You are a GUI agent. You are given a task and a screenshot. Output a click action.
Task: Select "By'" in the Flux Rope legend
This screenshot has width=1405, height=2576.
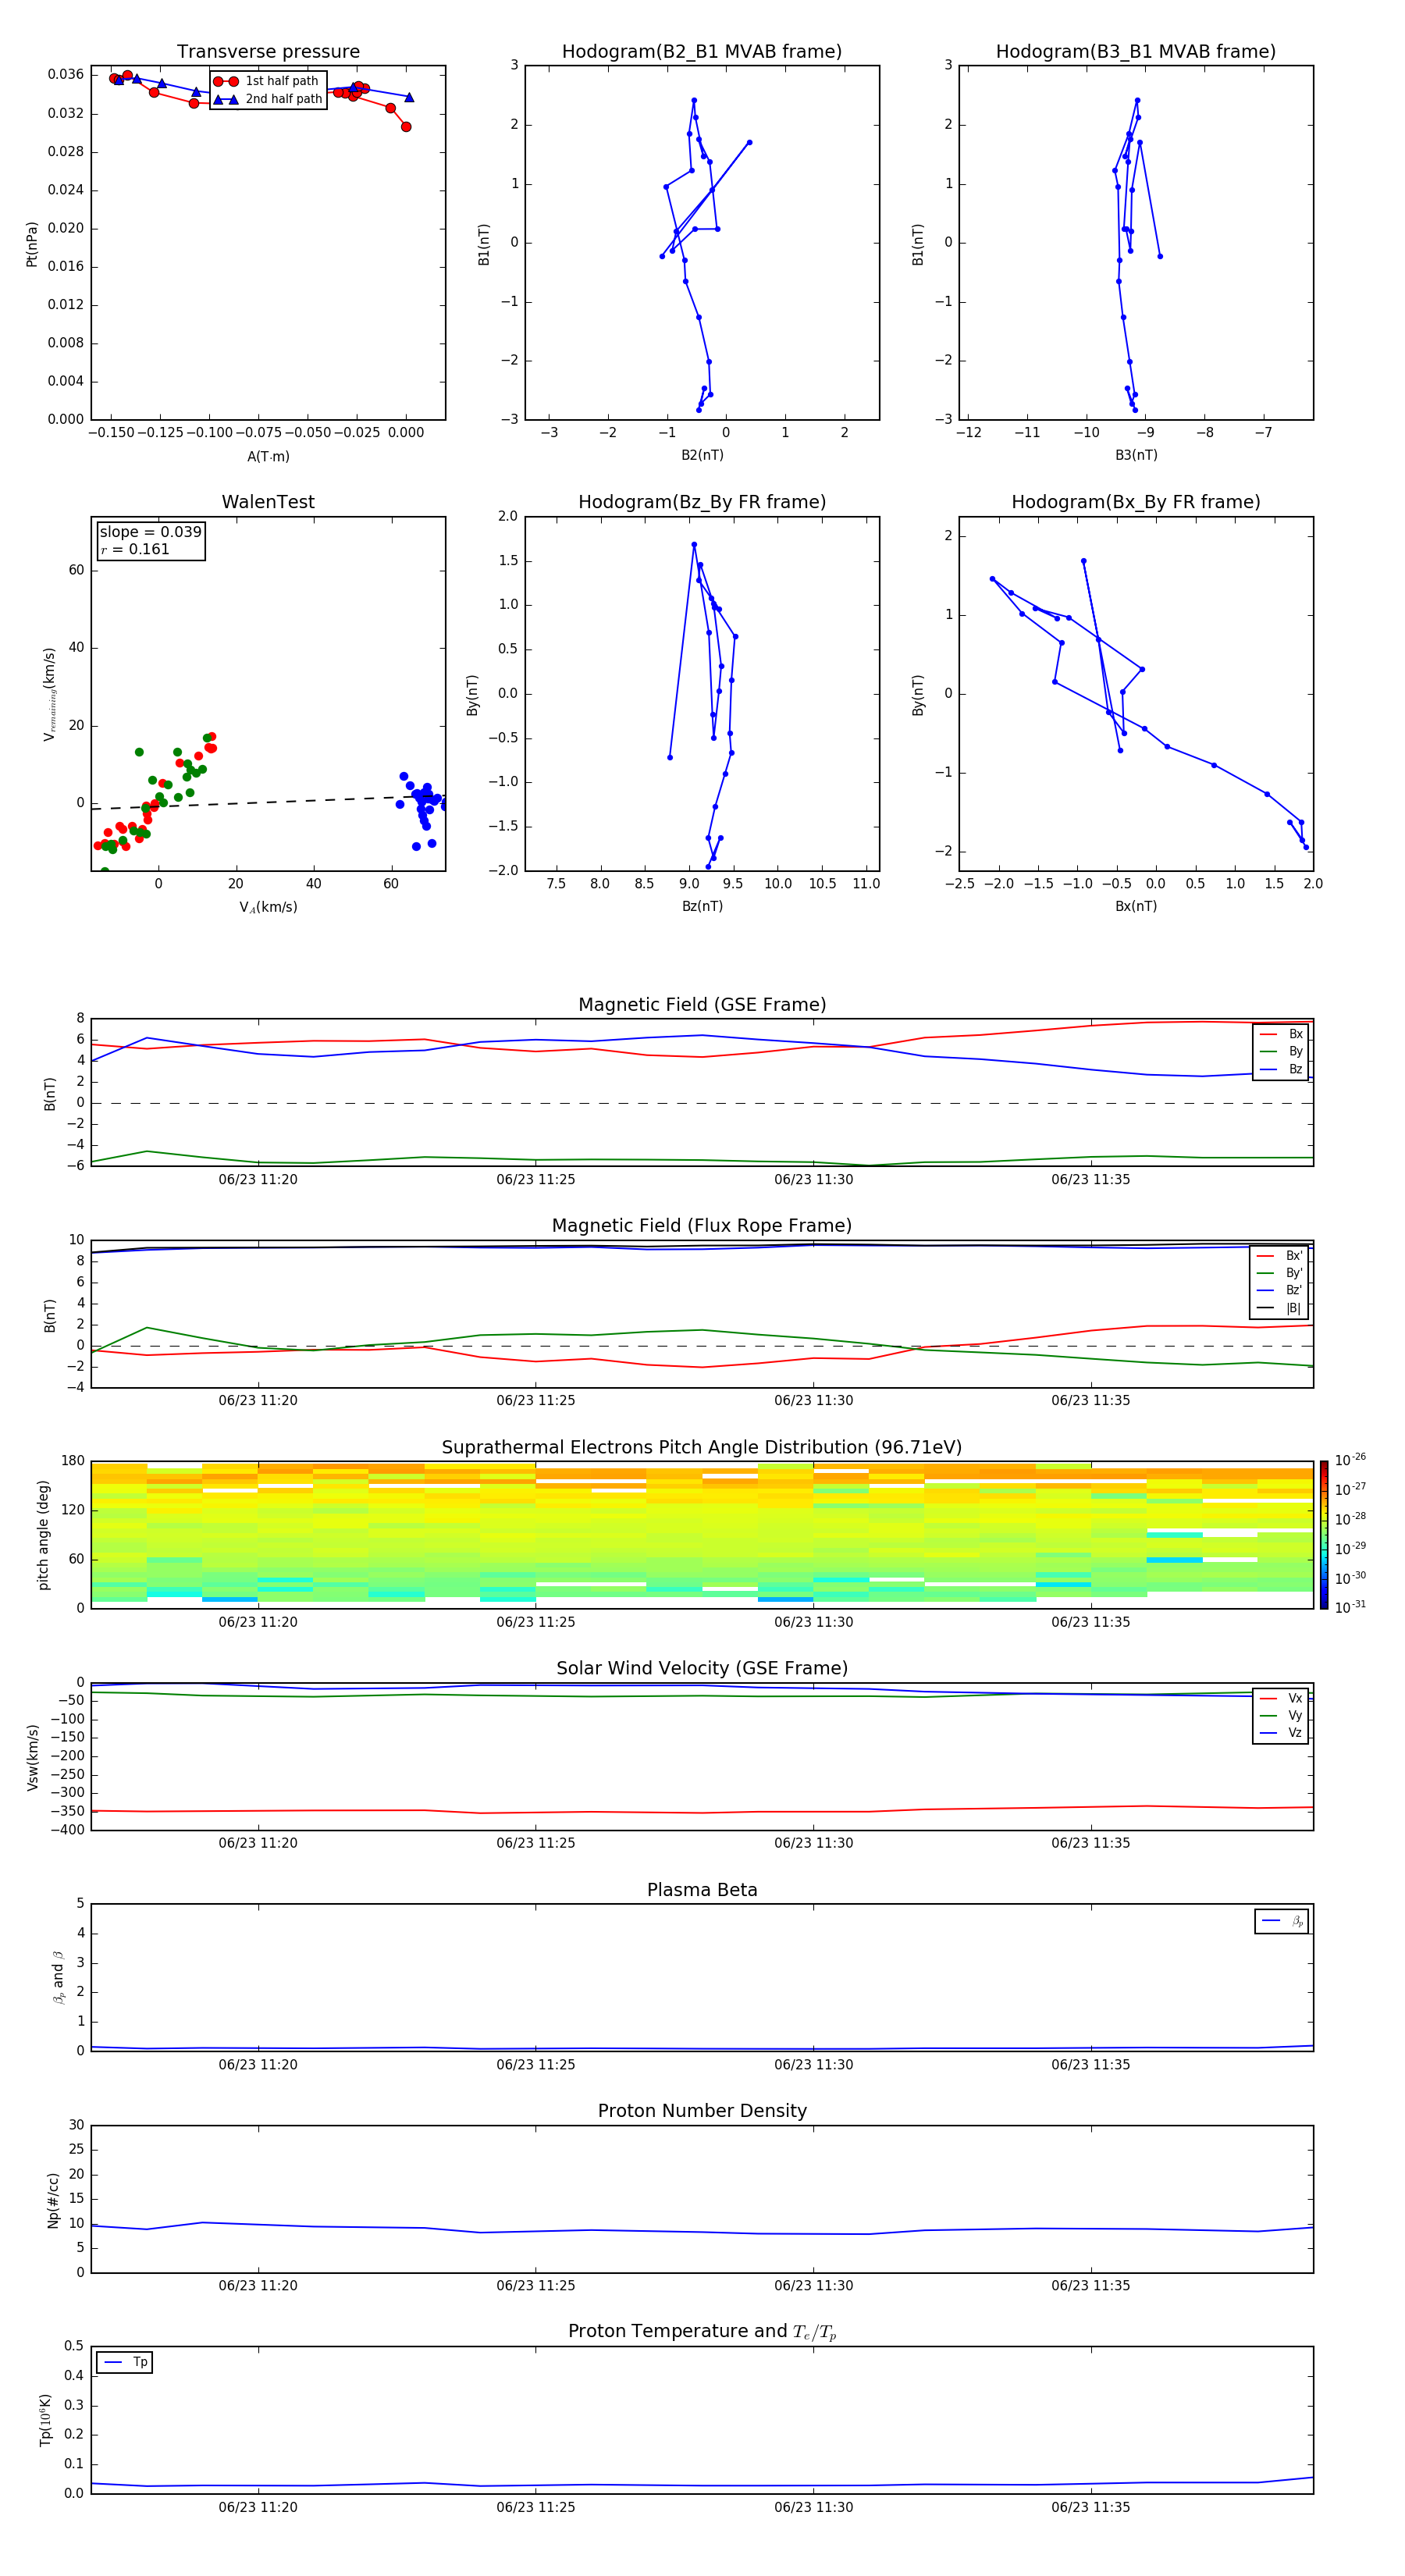1280,1273
